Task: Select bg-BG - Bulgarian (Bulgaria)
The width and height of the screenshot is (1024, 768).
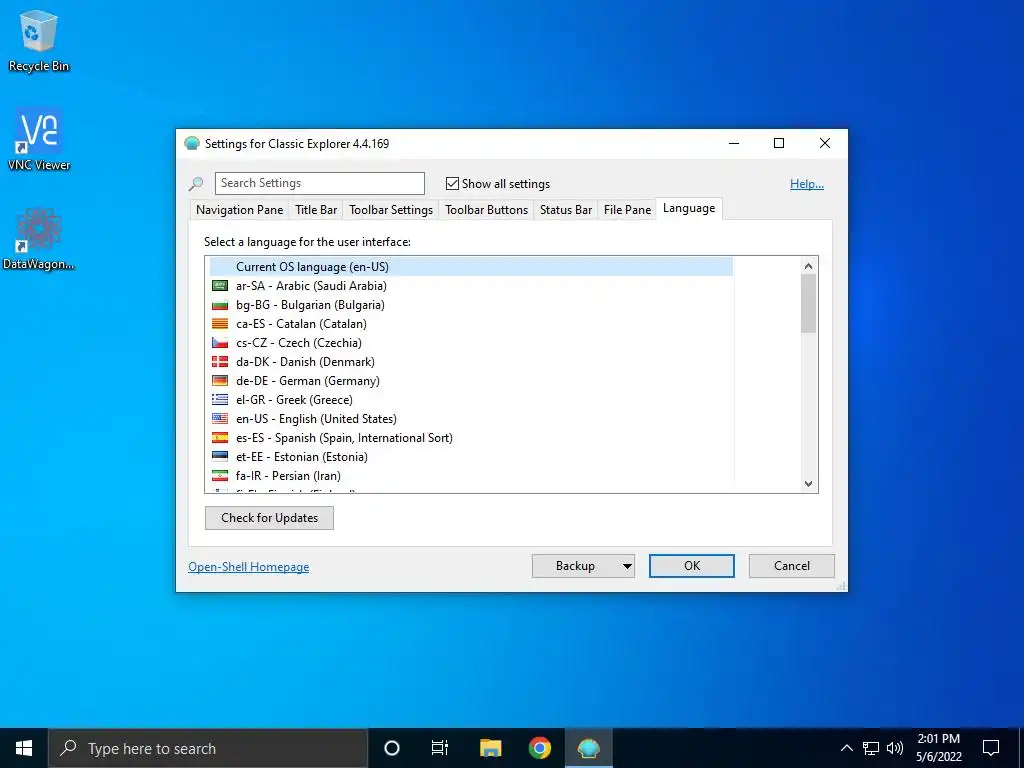Action: pos(471,305)
